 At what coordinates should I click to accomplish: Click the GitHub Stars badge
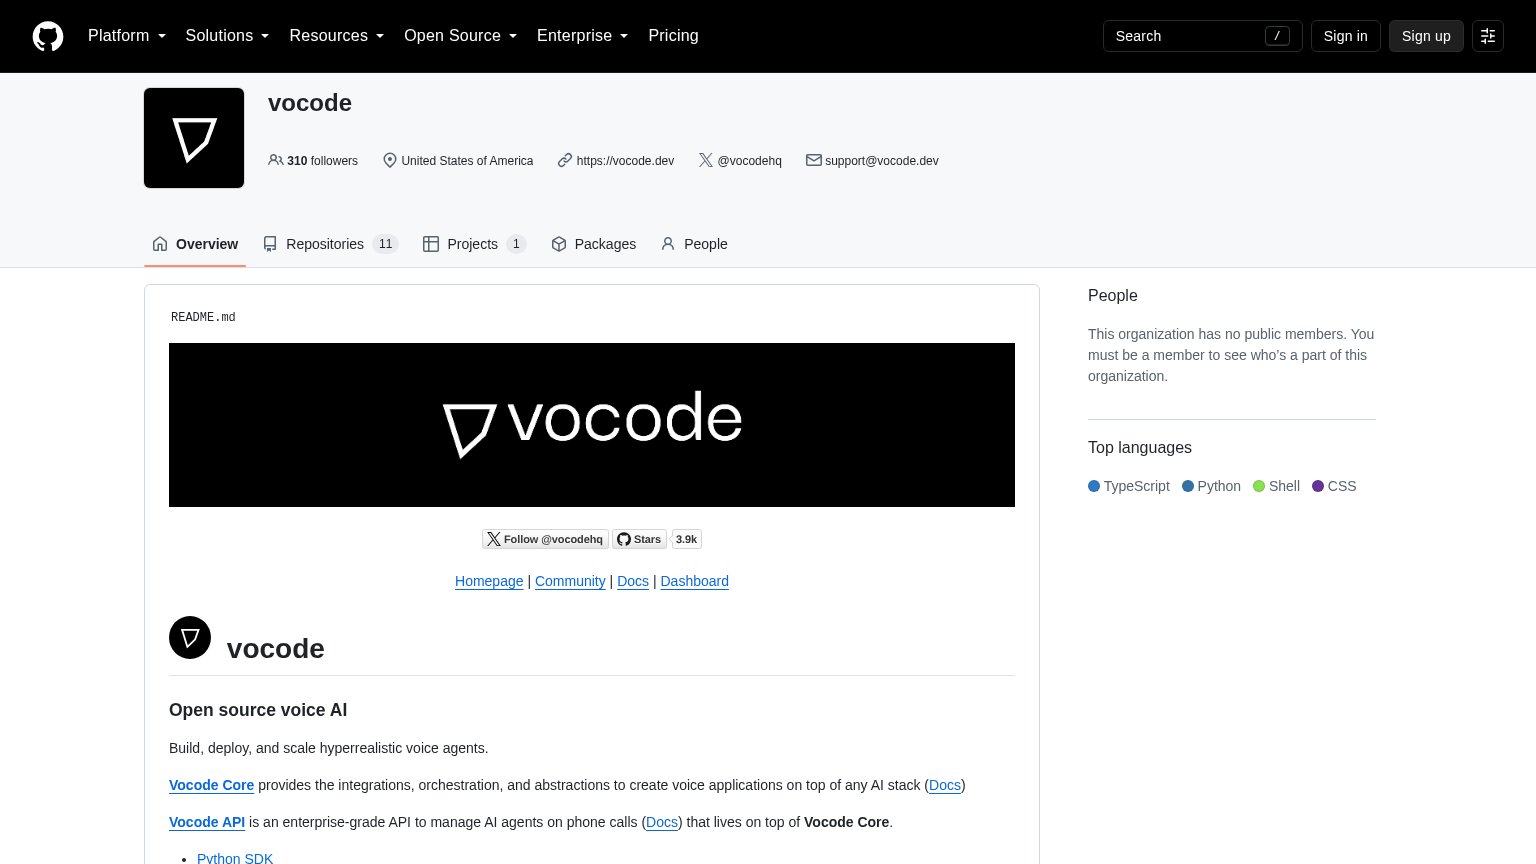(x=640, y=539)
